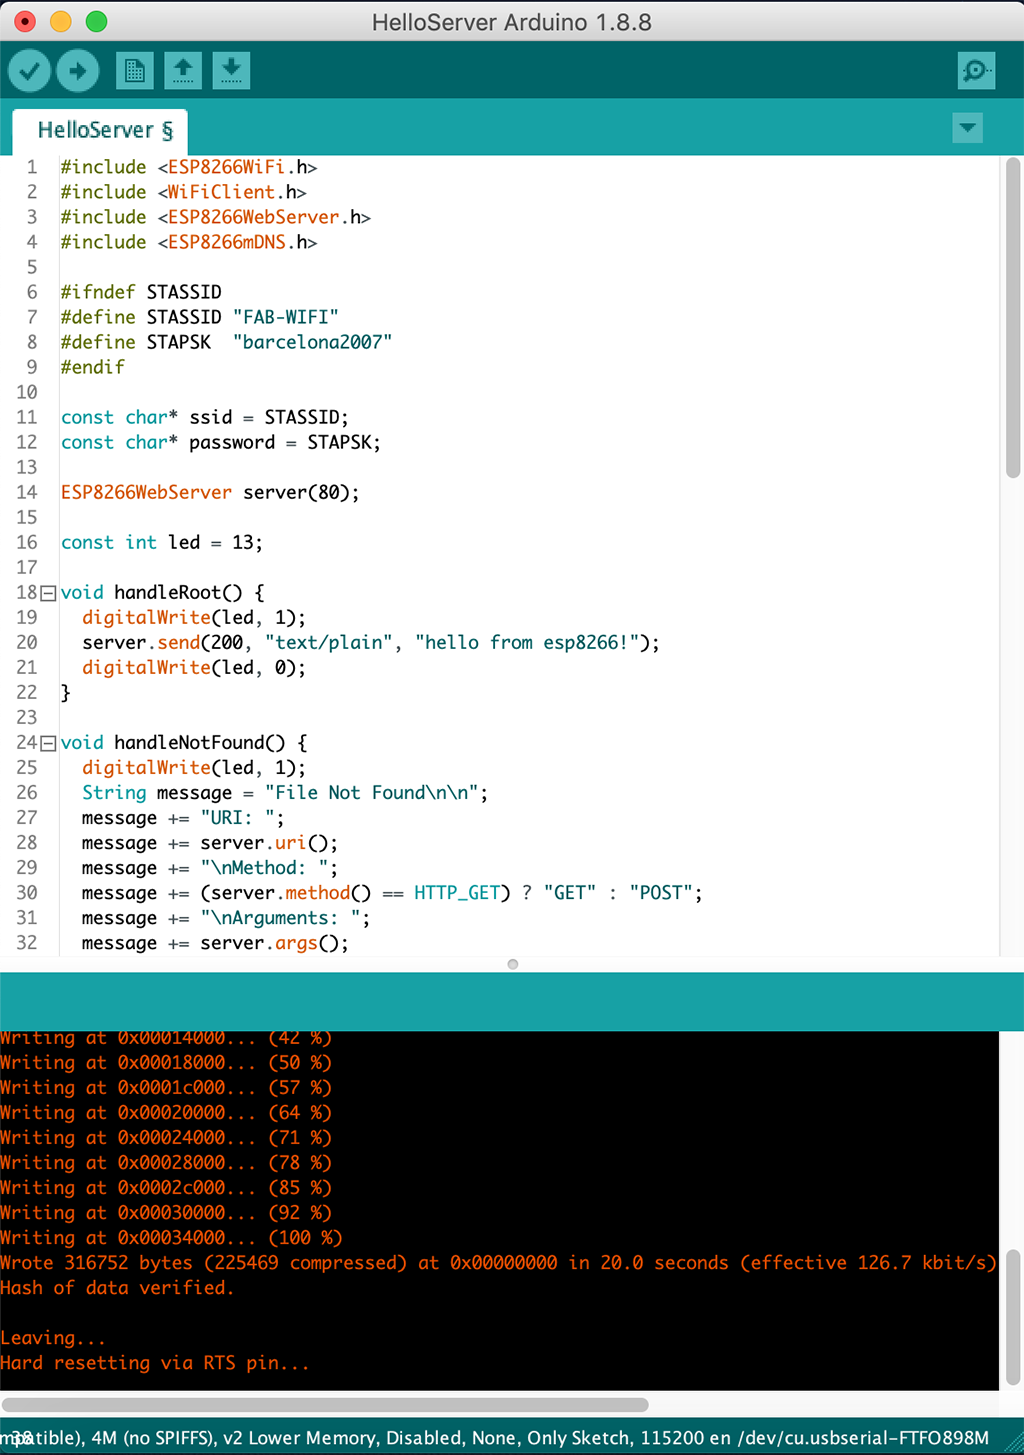Save the sketch with the down-arrow icon
Image resolution: width=1024 pixels, height=1455 pixels.
click(x=231, y=71)
